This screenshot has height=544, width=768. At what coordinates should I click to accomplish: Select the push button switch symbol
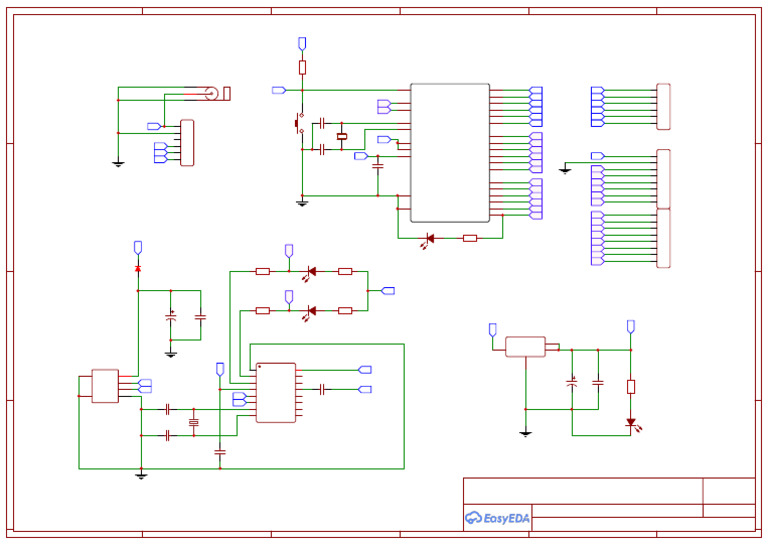(299, 123)
